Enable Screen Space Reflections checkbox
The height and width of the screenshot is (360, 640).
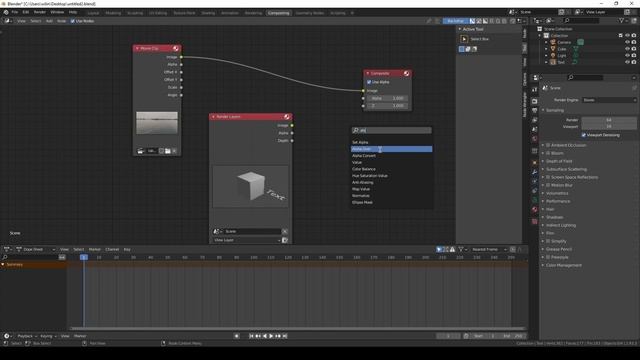point(548,177)
